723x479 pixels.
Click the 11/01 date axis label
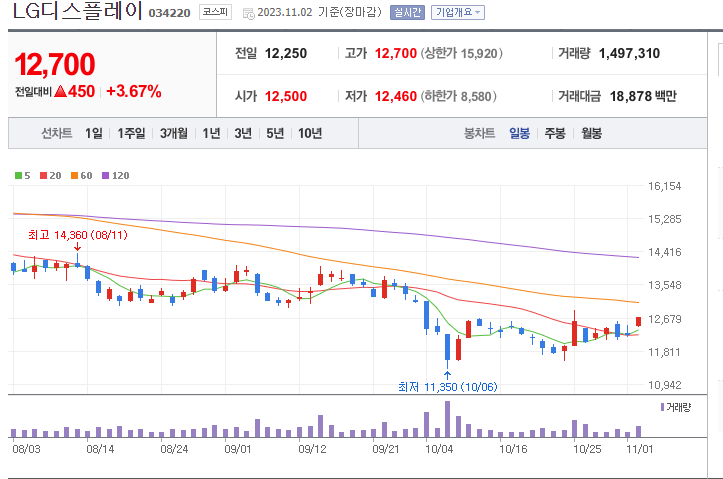coord(640,449)
